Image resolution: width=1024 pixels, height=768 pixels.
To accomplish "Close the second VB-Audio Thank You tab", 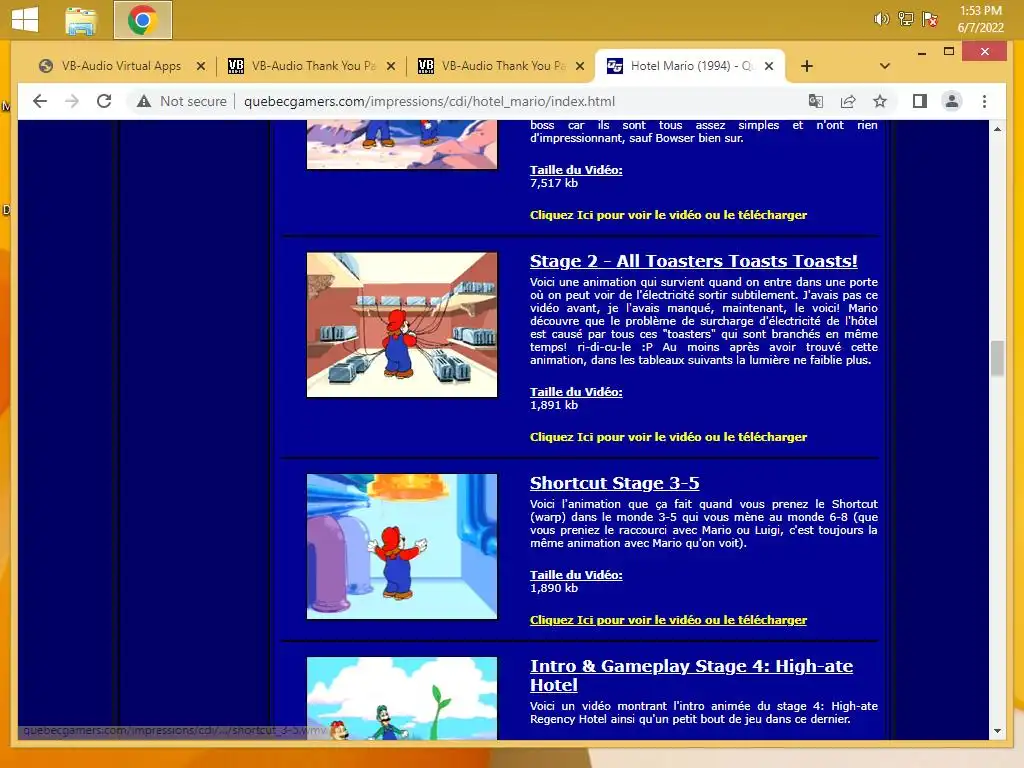I will click(580, 66).
